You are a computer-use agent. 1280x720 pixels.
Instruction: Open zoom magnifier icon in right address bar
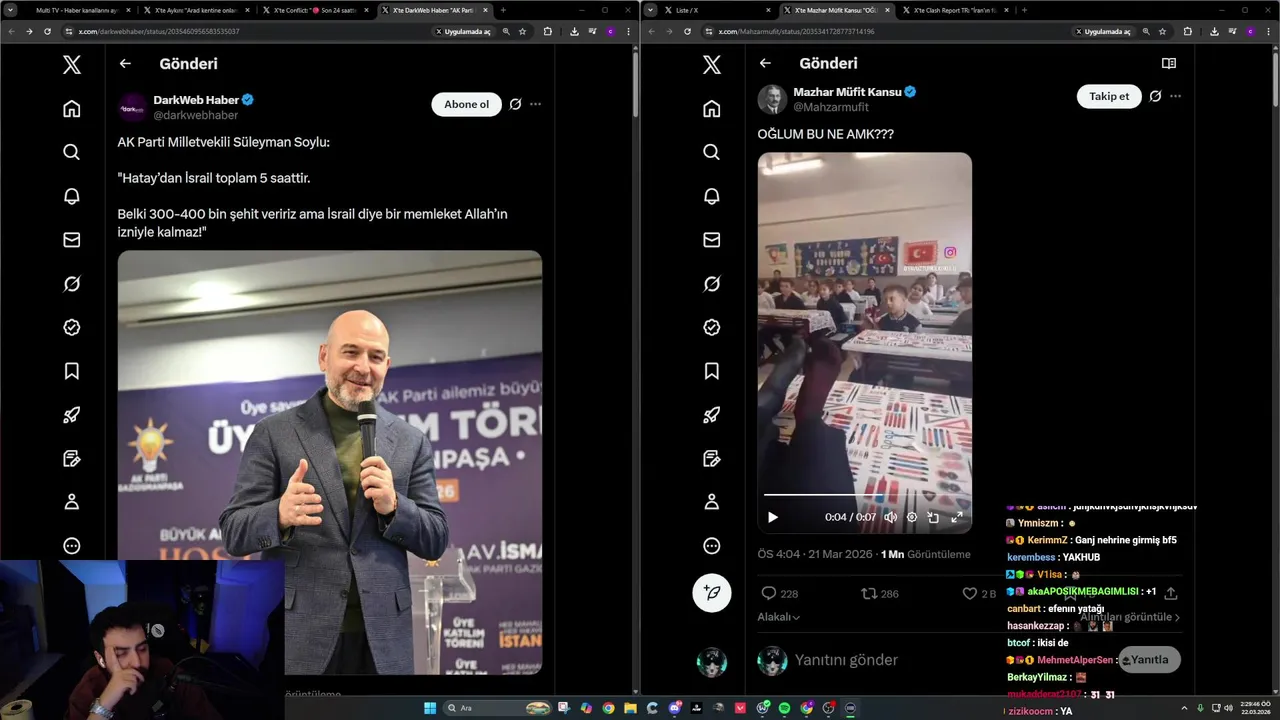1146,31
